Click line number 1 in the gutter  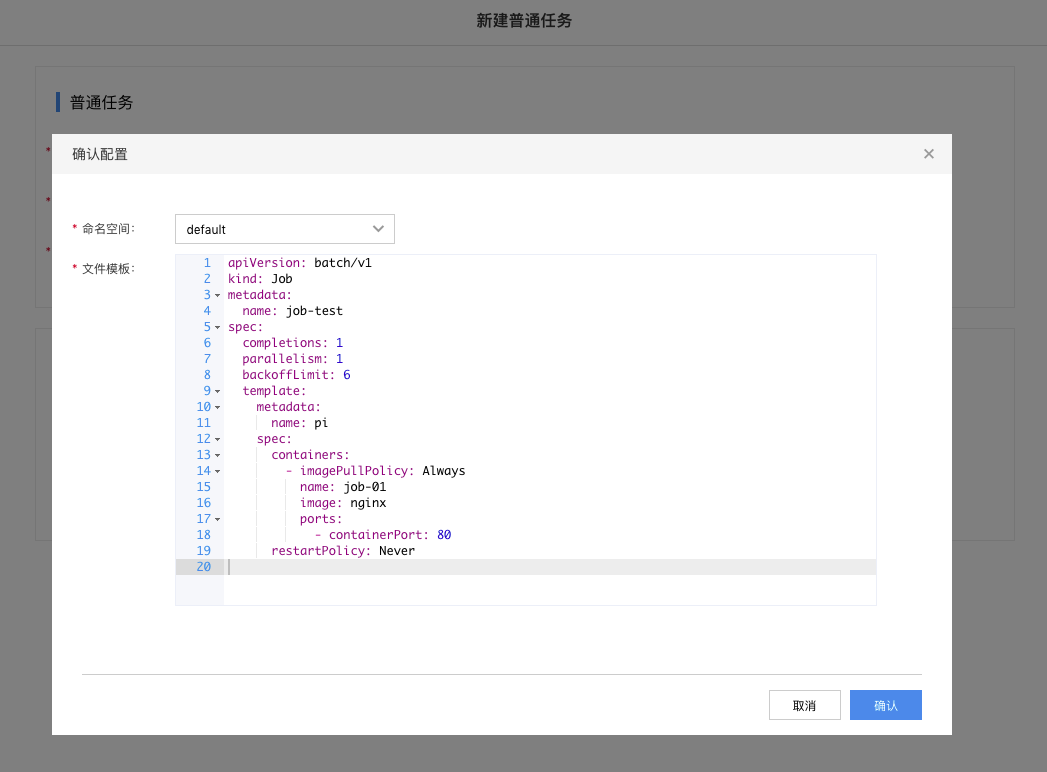207,263
